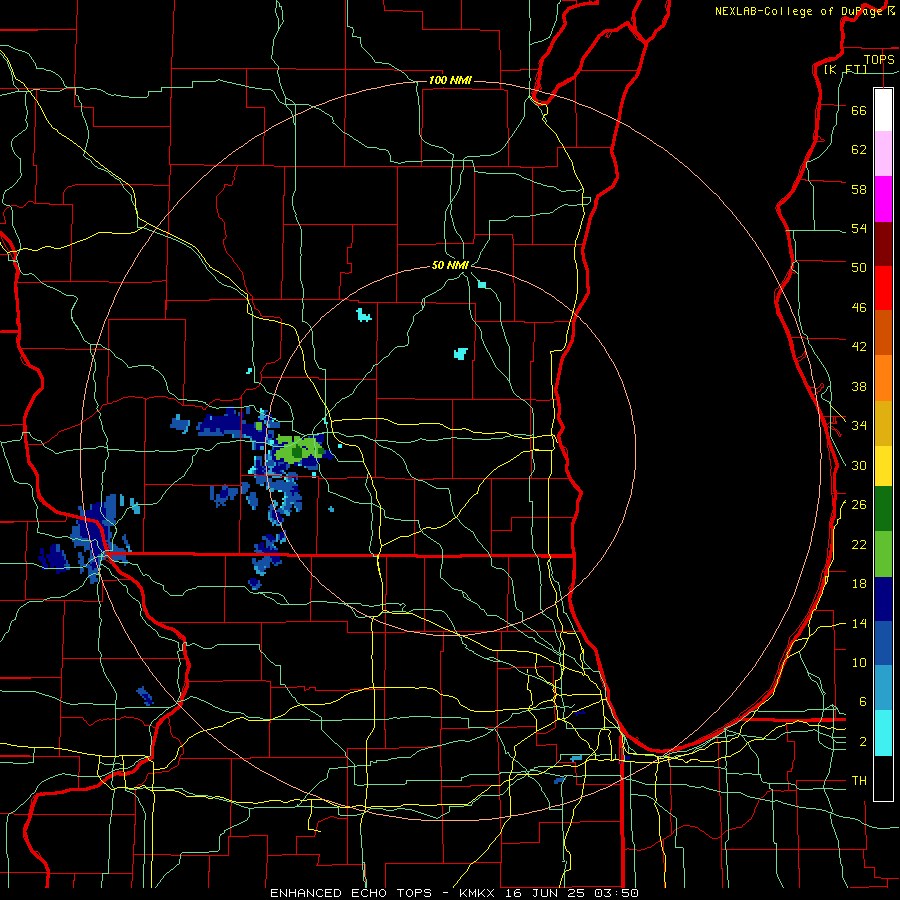Image resolution: width=900 pixels, height=900 pixels.
Task: Click the "62" value on the scale
Action: 859,150
